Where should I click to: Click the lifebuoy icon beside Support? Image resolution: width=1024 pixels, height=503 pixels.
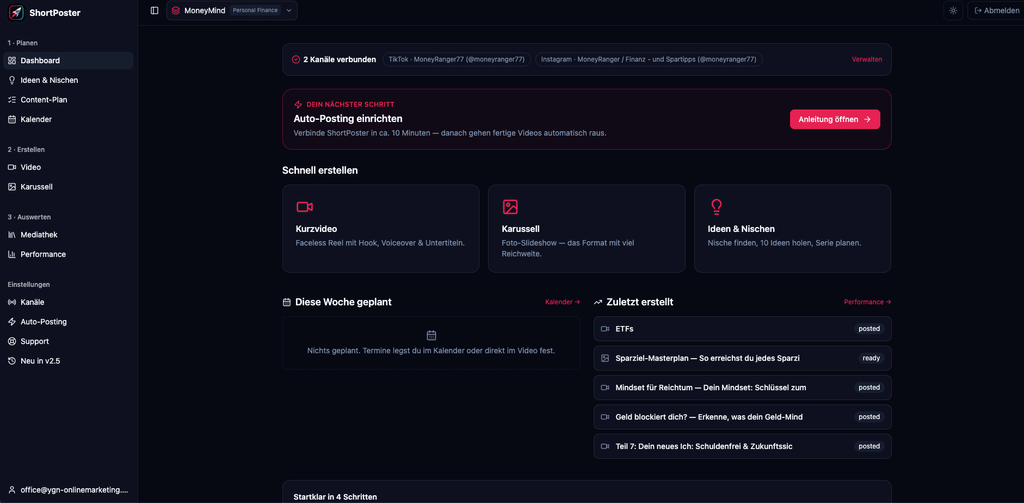12,342
